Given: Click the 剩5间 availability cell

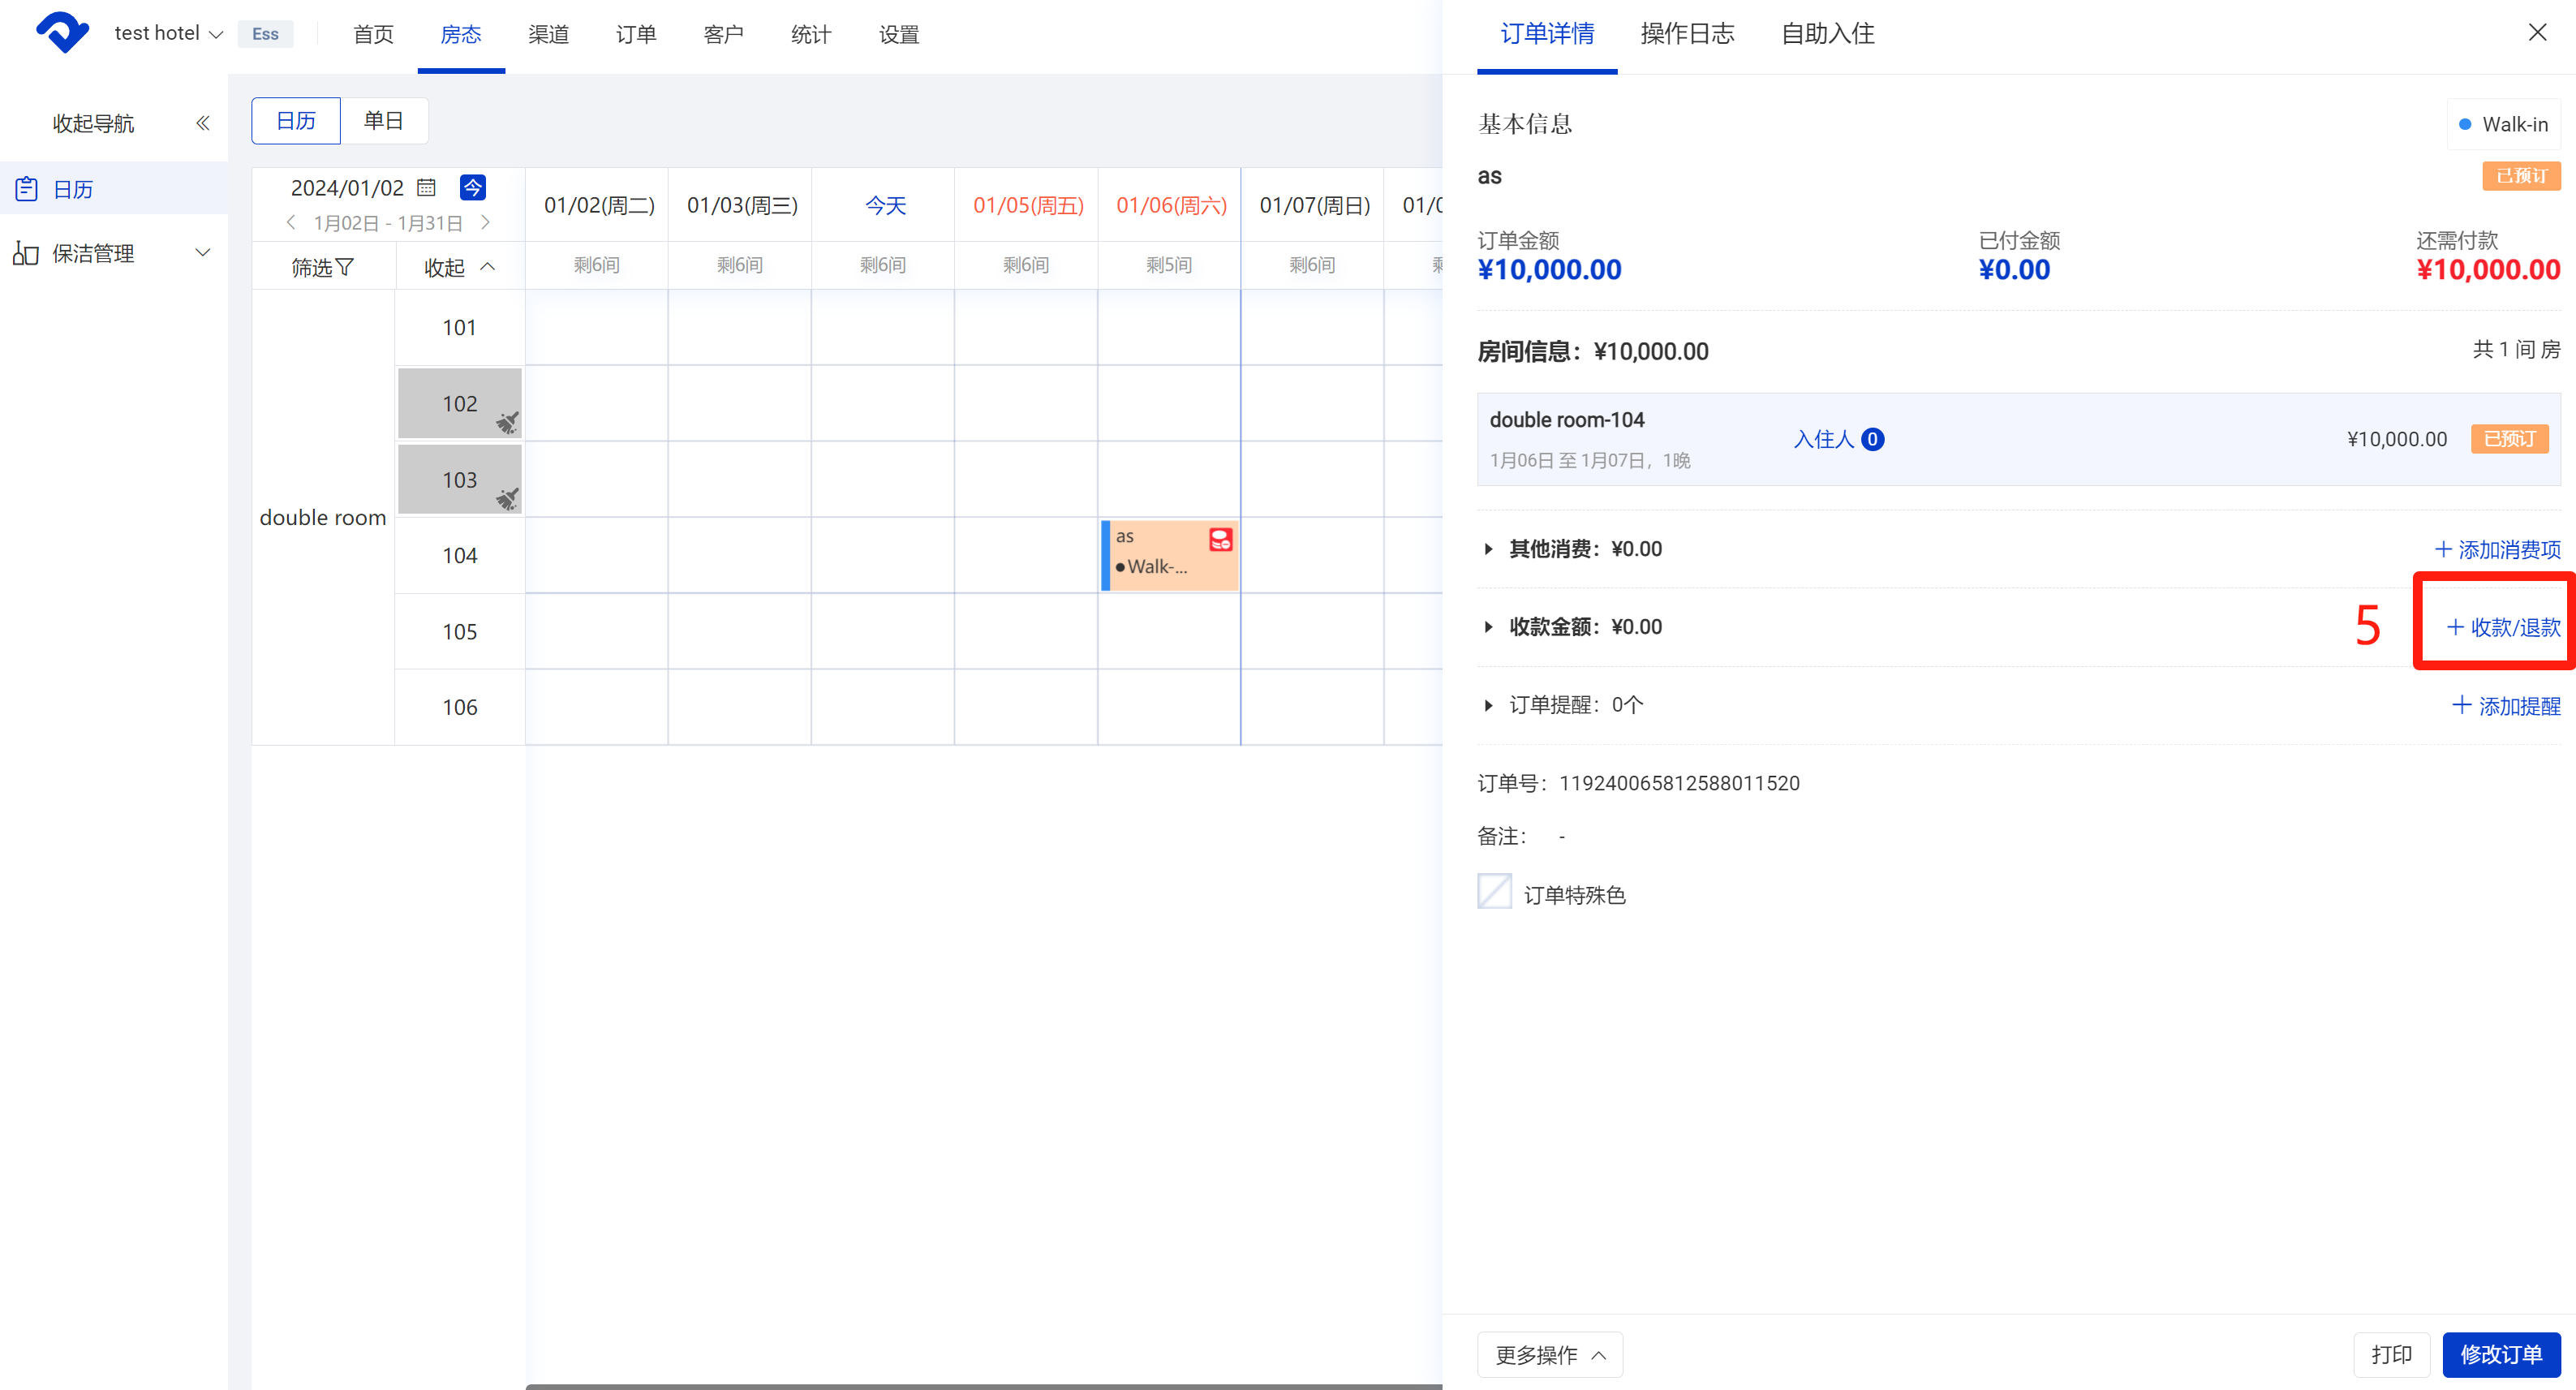Looking at the screenshot, I should tap(1168, 264).
